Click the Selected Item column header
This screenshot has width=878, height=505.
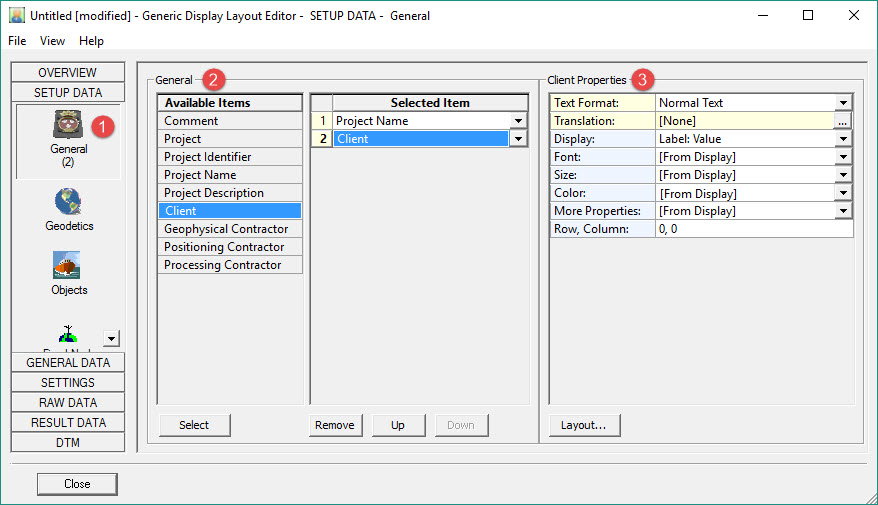pyautogui.click(x=430, y=103)
